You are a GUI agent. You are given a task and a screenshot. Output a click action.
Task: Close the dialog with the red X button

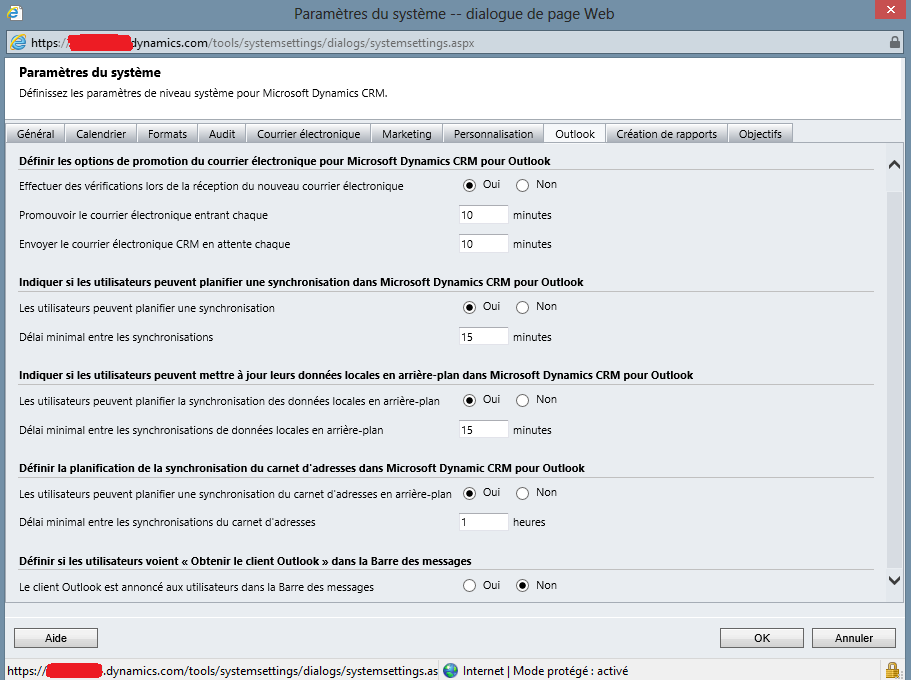pyautogui.click(x=891, y=9)
